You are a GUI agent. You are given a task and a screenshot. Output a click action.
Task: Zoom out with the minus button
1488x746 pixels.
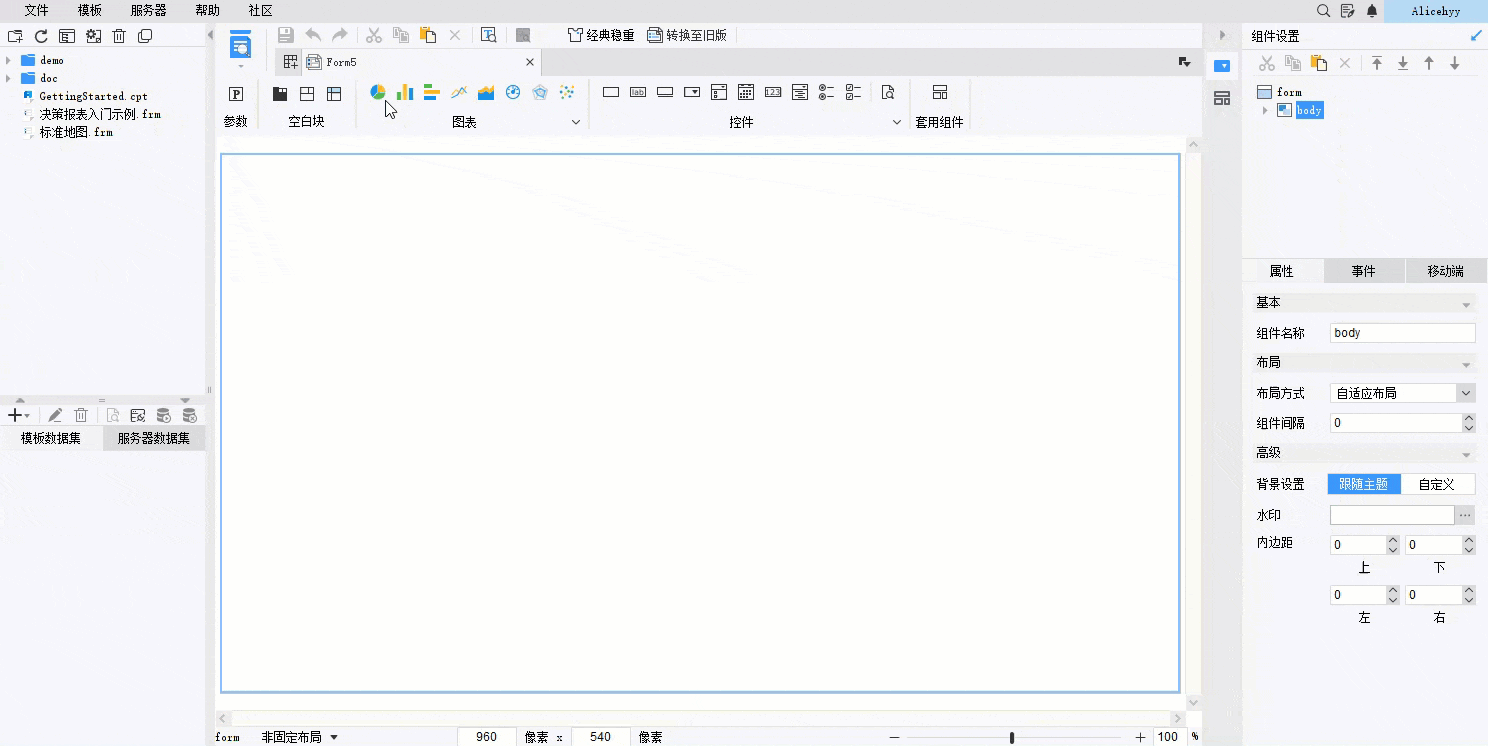coord(895,737)
